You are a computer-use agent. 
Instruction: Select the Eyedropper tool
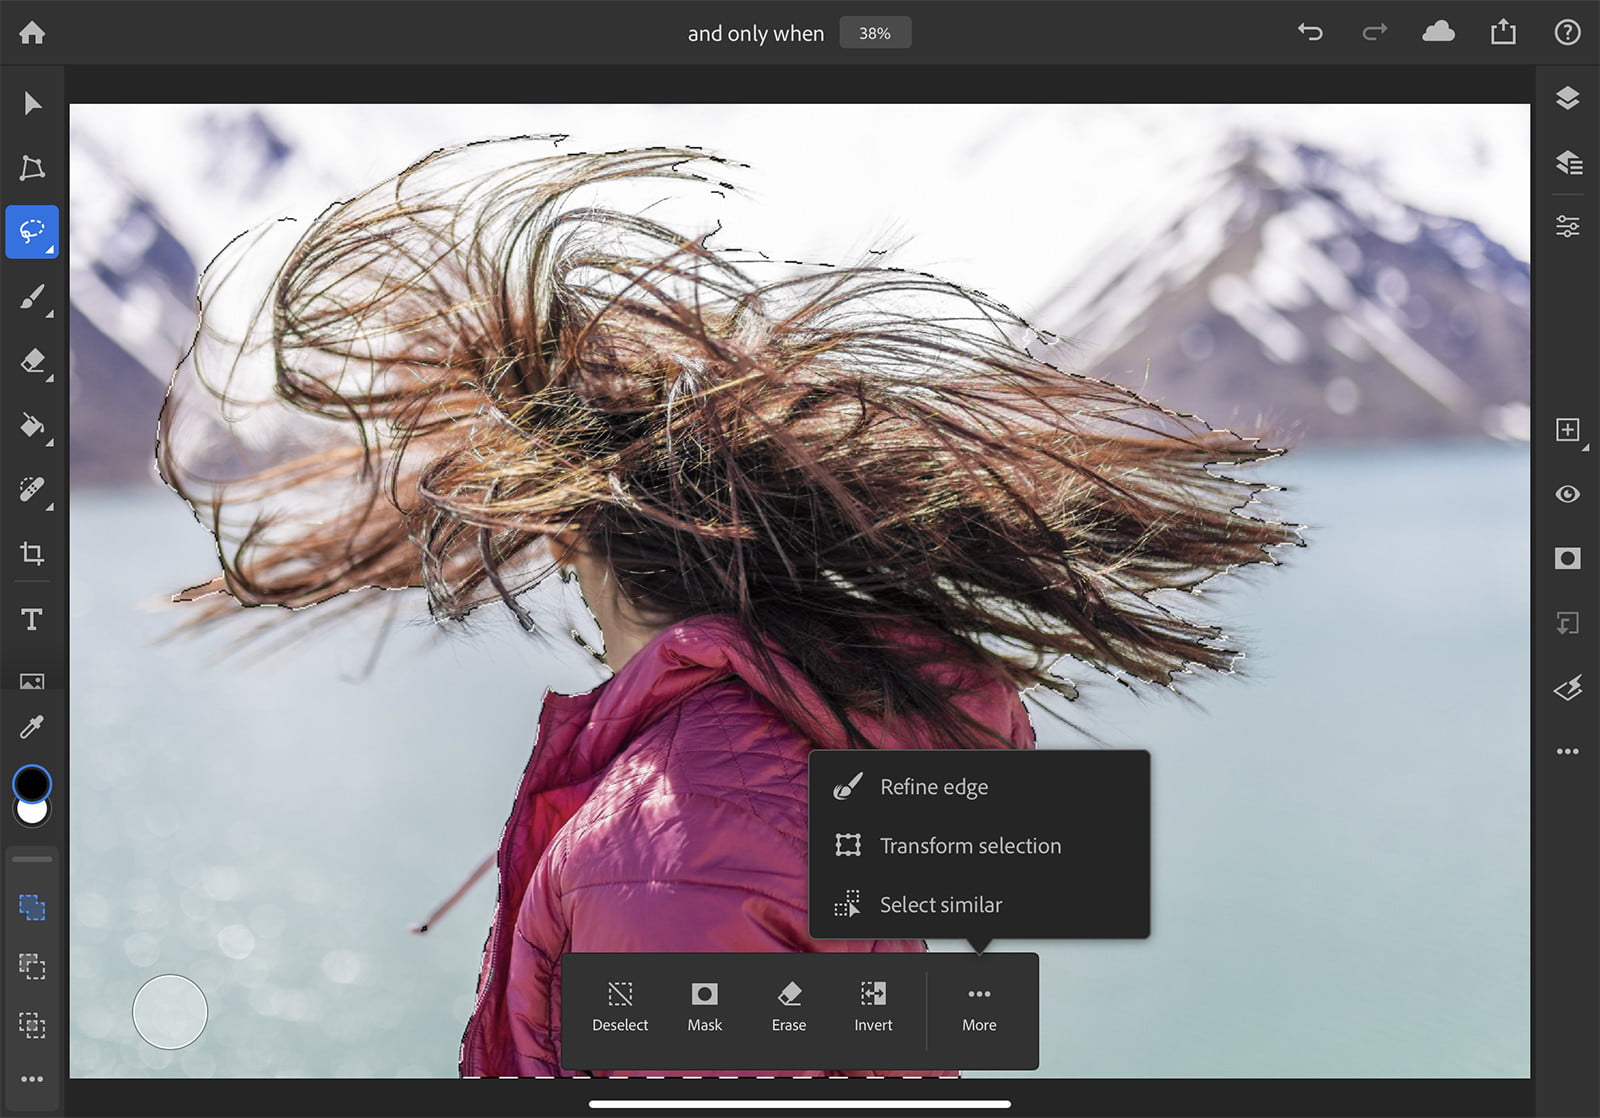pyautogui.click(x=32, y=727)
